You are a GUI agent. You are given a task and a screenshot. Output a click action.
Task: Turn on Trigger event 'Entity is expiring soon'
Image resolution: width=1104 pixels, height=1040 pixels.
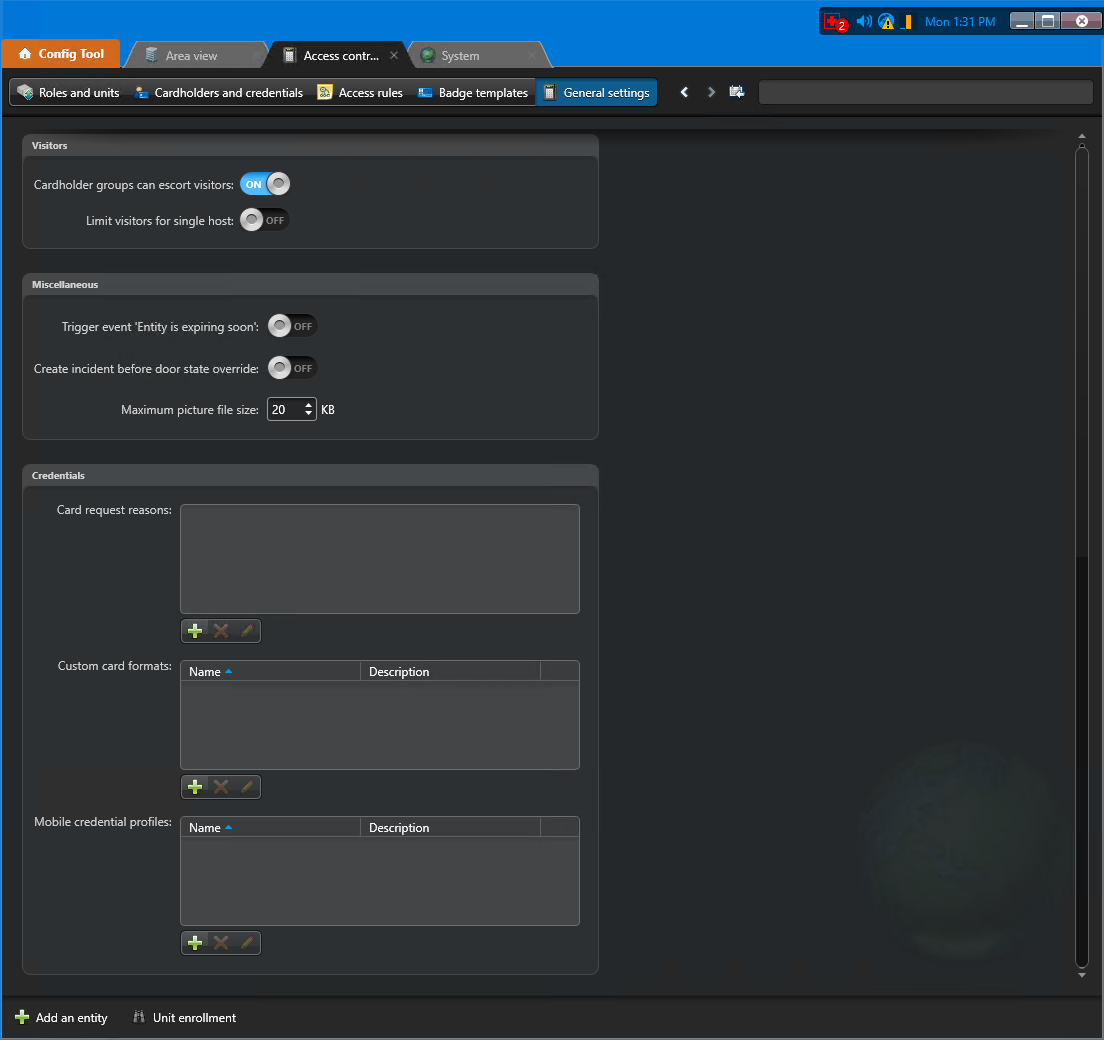tap(291, 325)
